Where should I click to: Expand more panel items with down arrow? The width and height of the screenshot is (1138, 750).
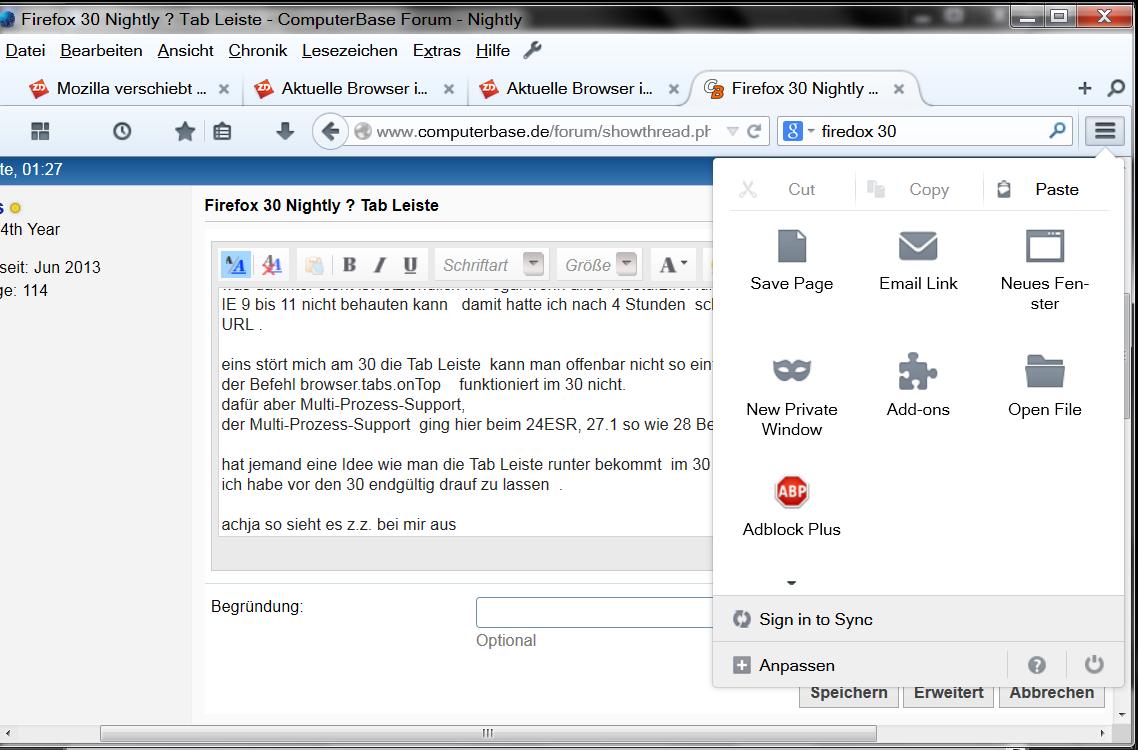point(792,582)
